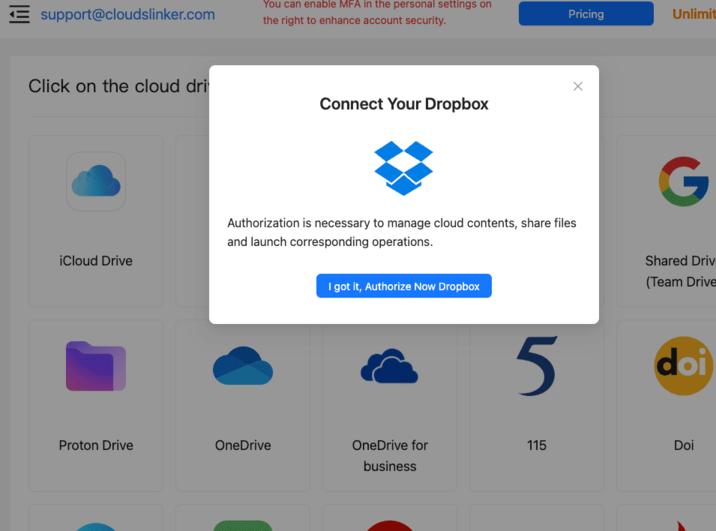Viewport: 716px width, 531px height.
Task: Click the I got it, Authorize Now Dropbox button
Action: click(x=404, y=286)
